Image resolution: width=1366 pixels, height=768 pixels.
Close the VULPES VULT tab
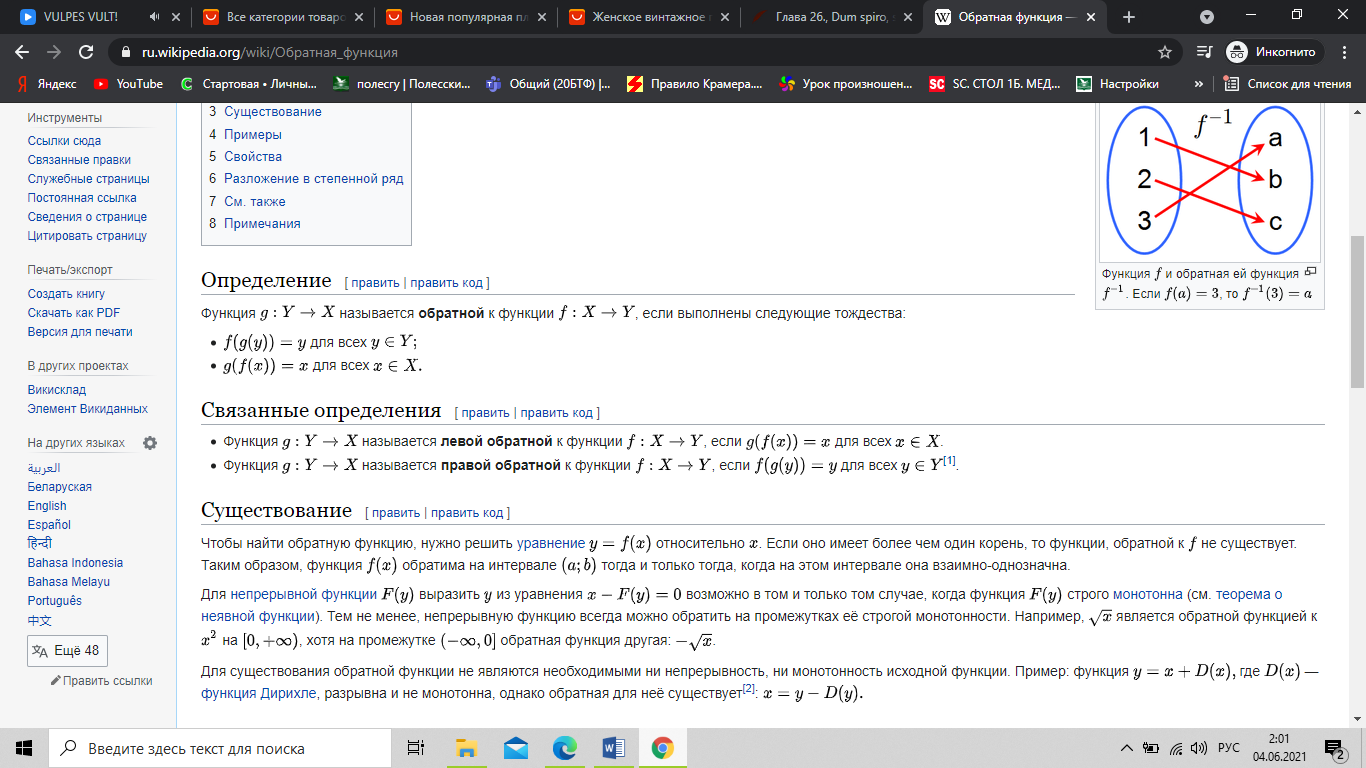tap(178, 17)
